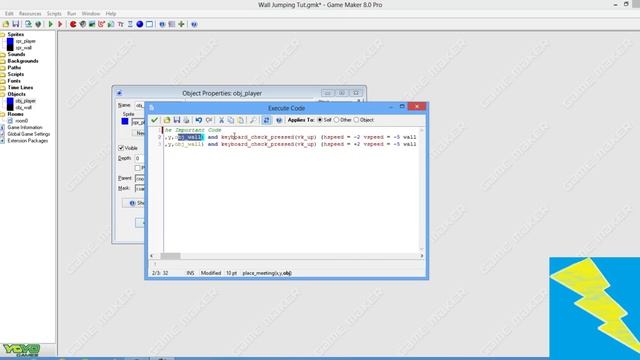
Task: Open the Resources menu
Action: point(30,13)
